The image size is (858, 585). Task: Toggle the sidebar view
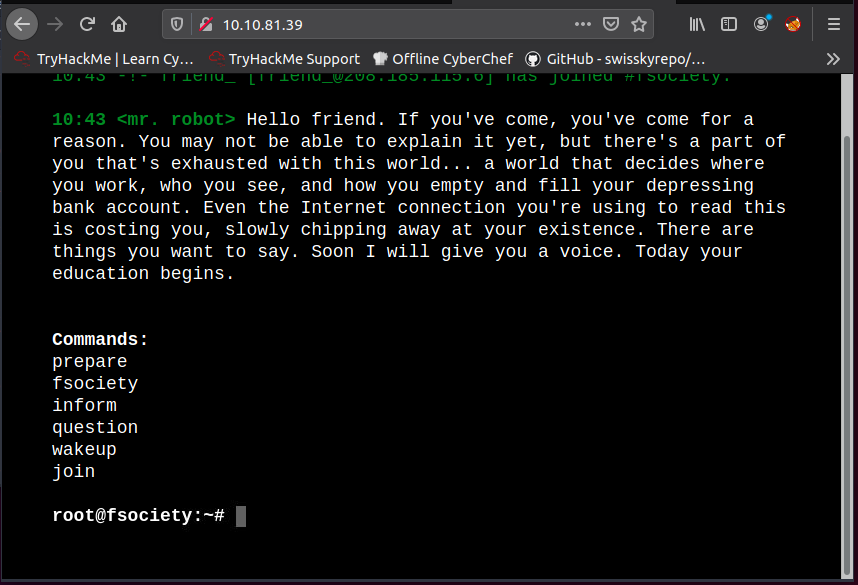pos(729,24)
